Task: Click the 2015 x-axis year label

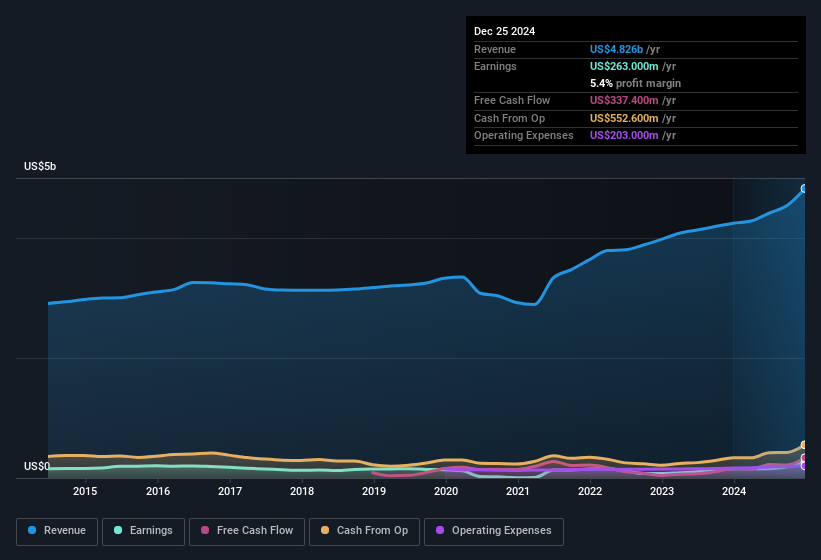Action: click(85, 491)
